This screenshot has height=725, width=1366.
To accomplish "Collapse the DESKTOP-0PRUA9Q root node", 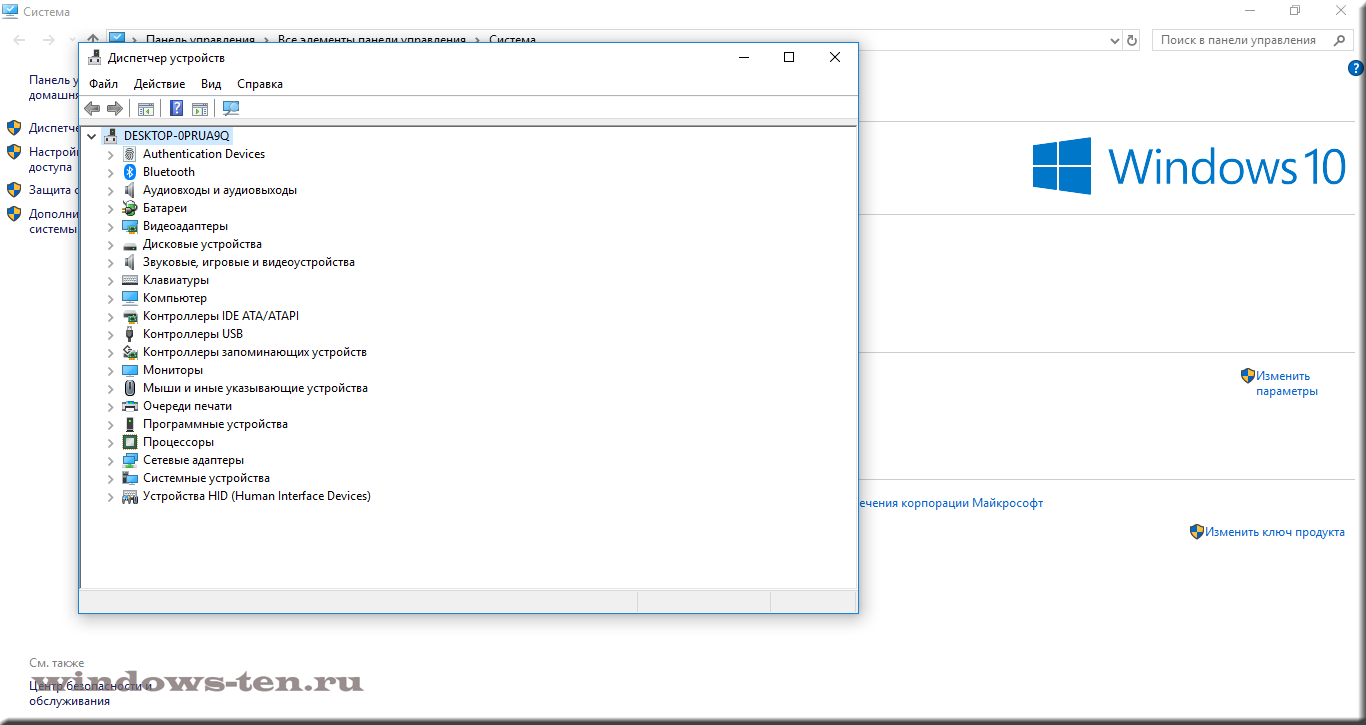I will point(92,136).
